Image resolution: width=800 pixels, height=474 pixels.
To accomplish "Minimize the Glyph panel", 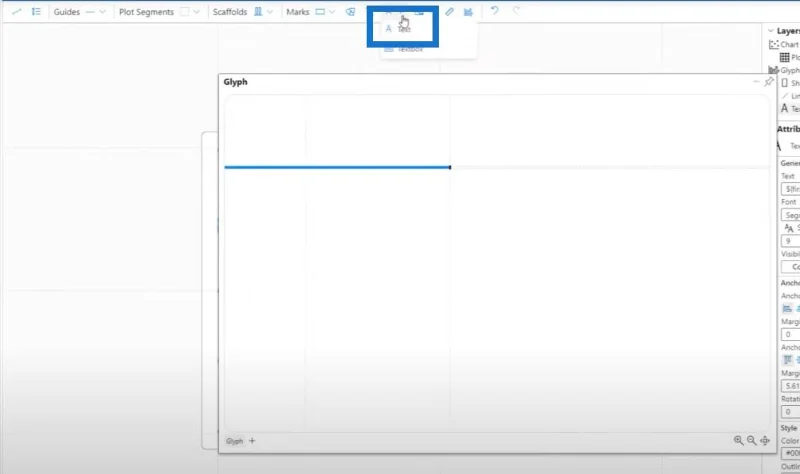I will click(x=756, y=82).
